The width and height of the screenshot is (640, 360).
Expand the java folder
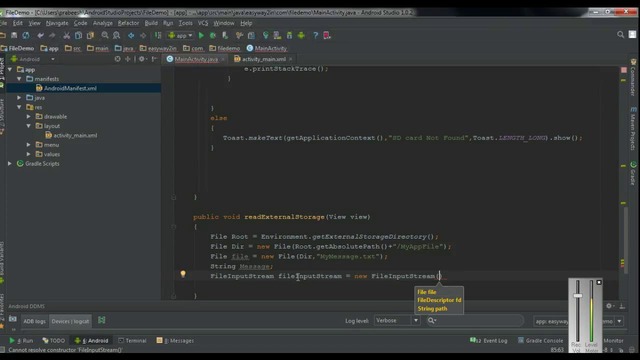pos(19,98)
